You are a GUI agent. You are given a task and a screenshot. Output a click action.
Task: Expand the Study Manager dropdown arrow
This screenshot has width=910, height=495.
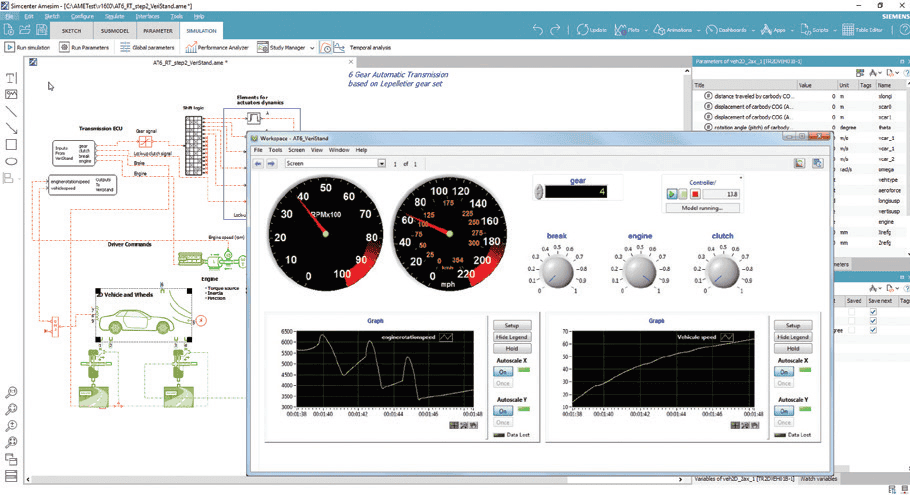(310, 47)
